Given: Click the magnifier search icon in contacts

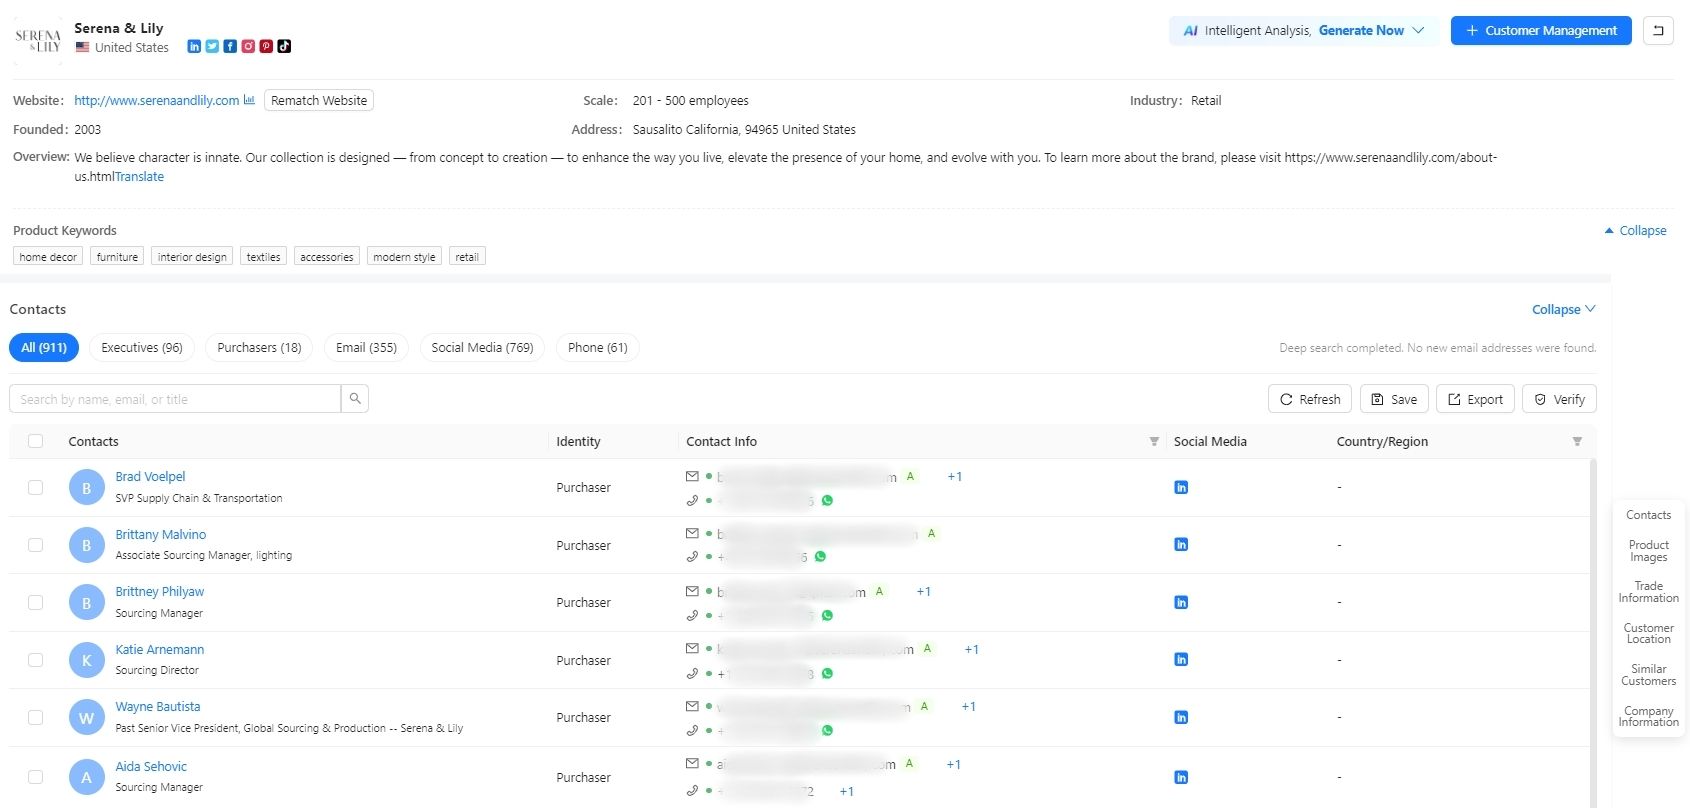Looking at the screenshot, I should 355,399.
